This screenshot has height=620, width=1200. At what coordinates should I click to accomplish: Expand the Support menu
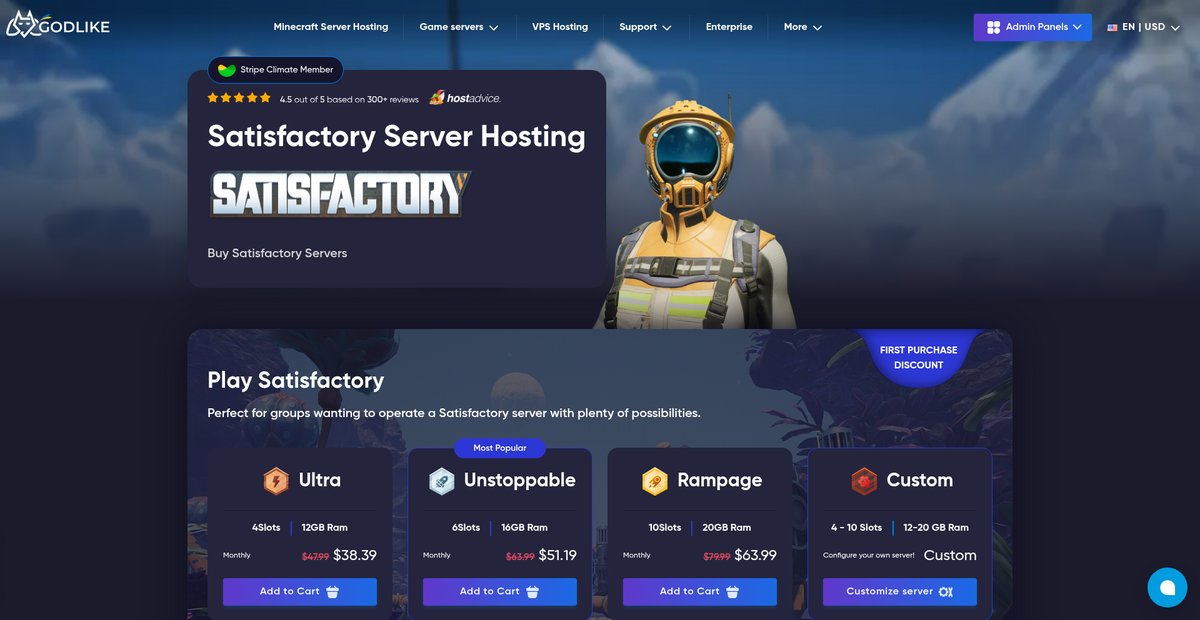645,27
